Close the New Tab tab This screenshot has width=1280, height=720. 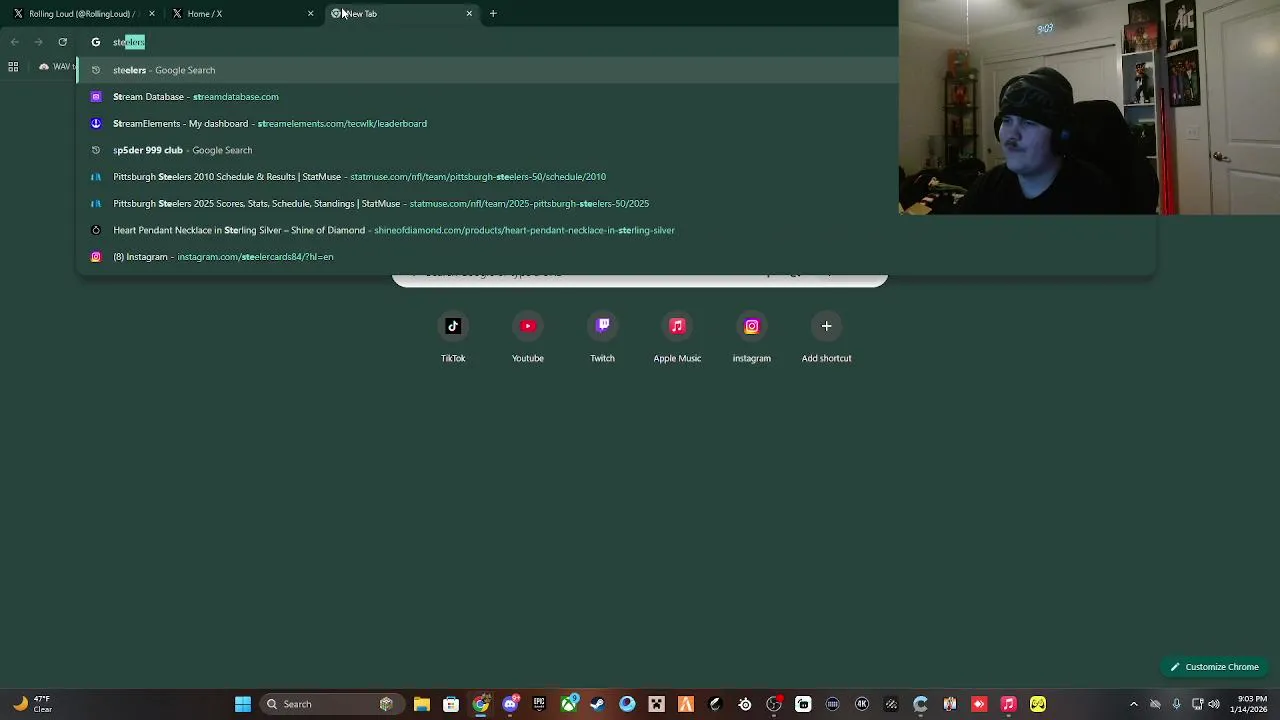click(469, 14)
